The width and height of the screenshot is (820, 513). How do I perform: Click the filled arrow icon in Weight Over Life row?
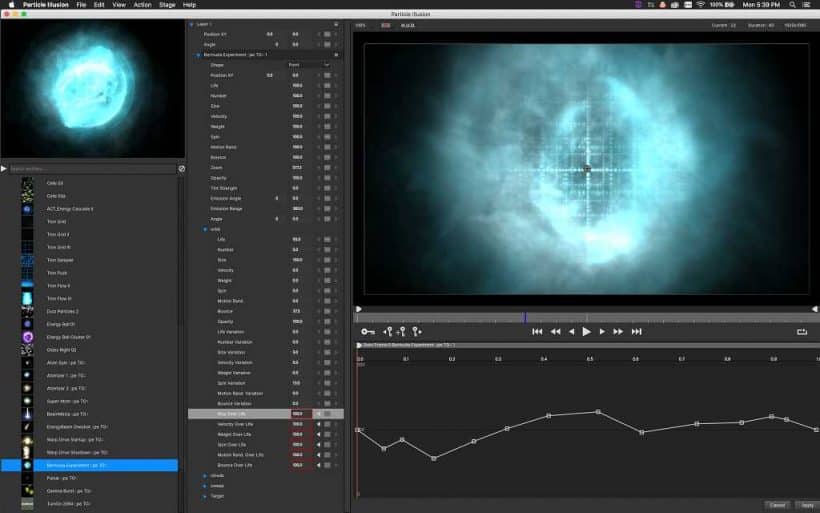(x=318, y=434)
